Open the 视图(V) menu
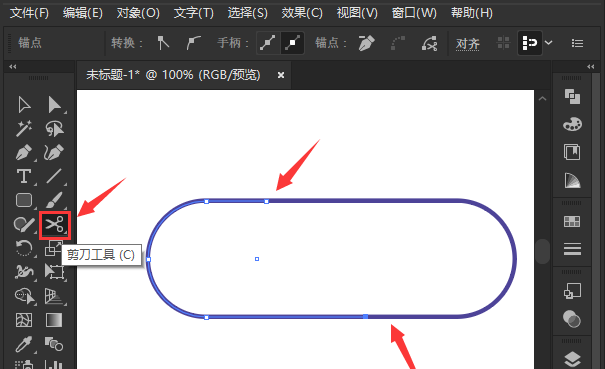This screenshot has width=605, height=369. tap(357, 13)
